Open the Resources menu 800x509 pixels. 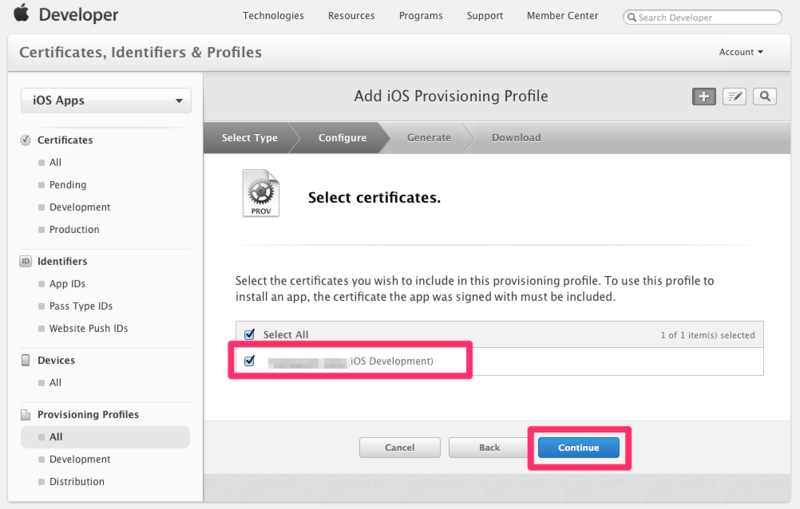point(351,16)
